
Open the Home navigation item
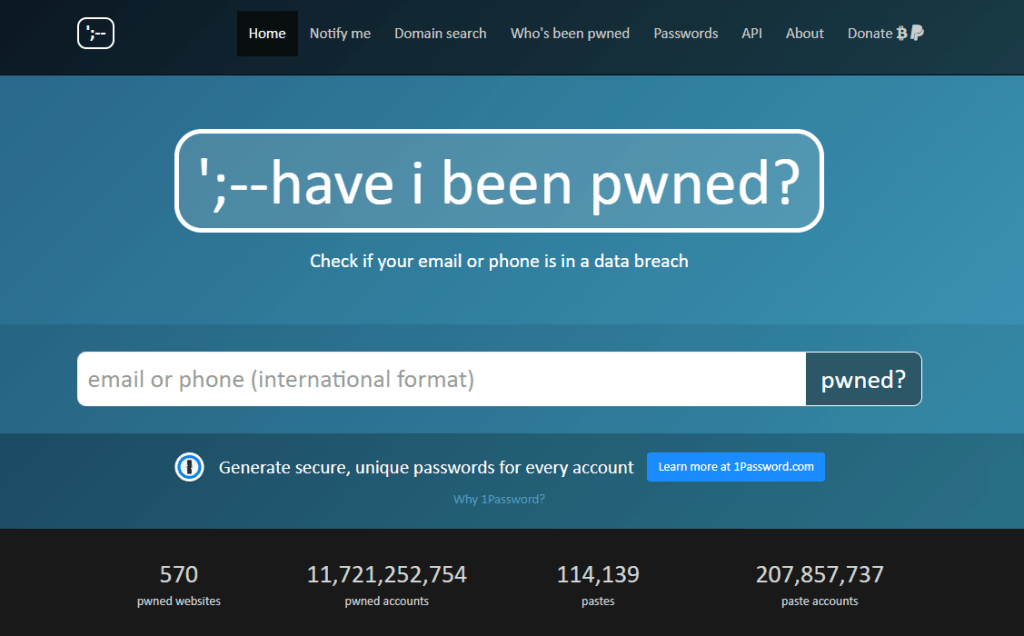267,33
